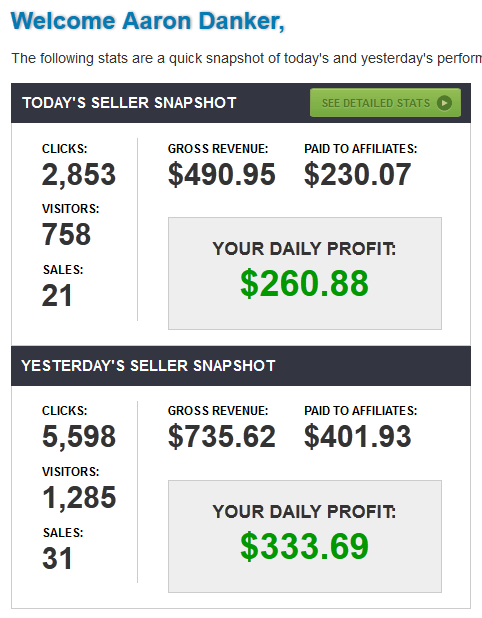Click today's sales number 21
Viewport: 482px width, 618px height.
pos(57,296)
